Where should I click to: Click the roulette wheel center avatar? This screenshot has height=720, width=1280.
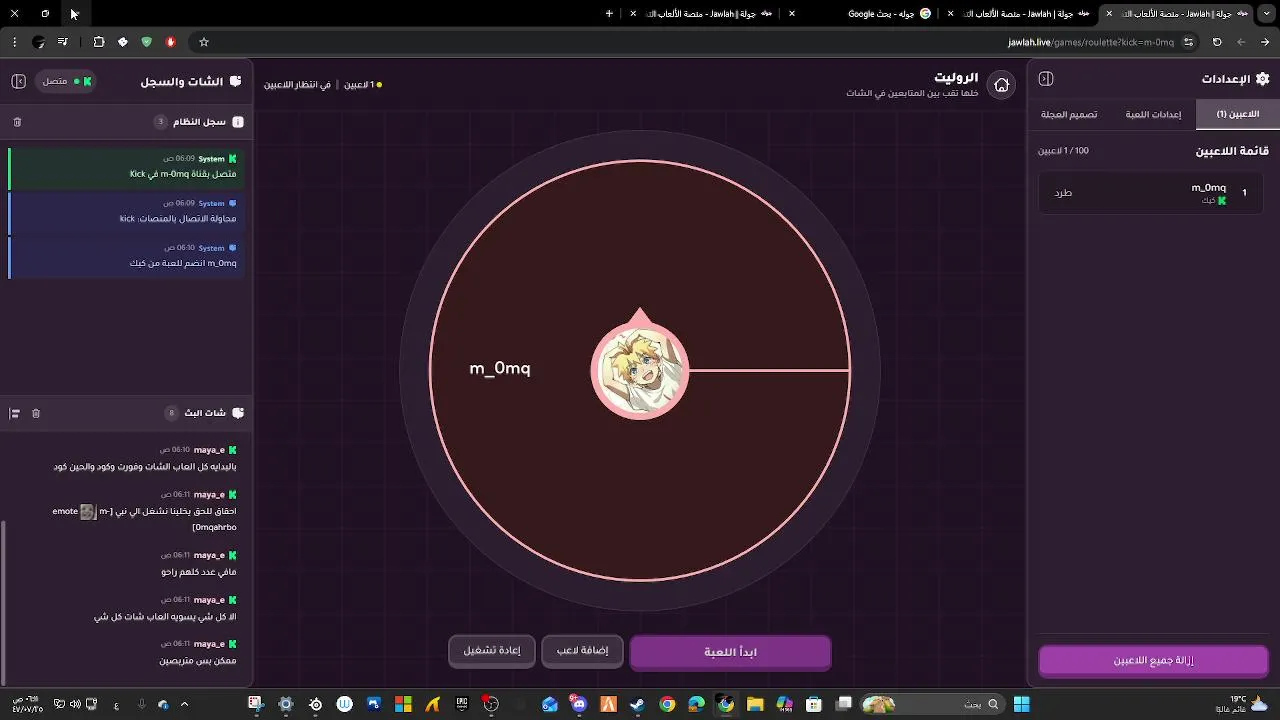coord(640,370)
